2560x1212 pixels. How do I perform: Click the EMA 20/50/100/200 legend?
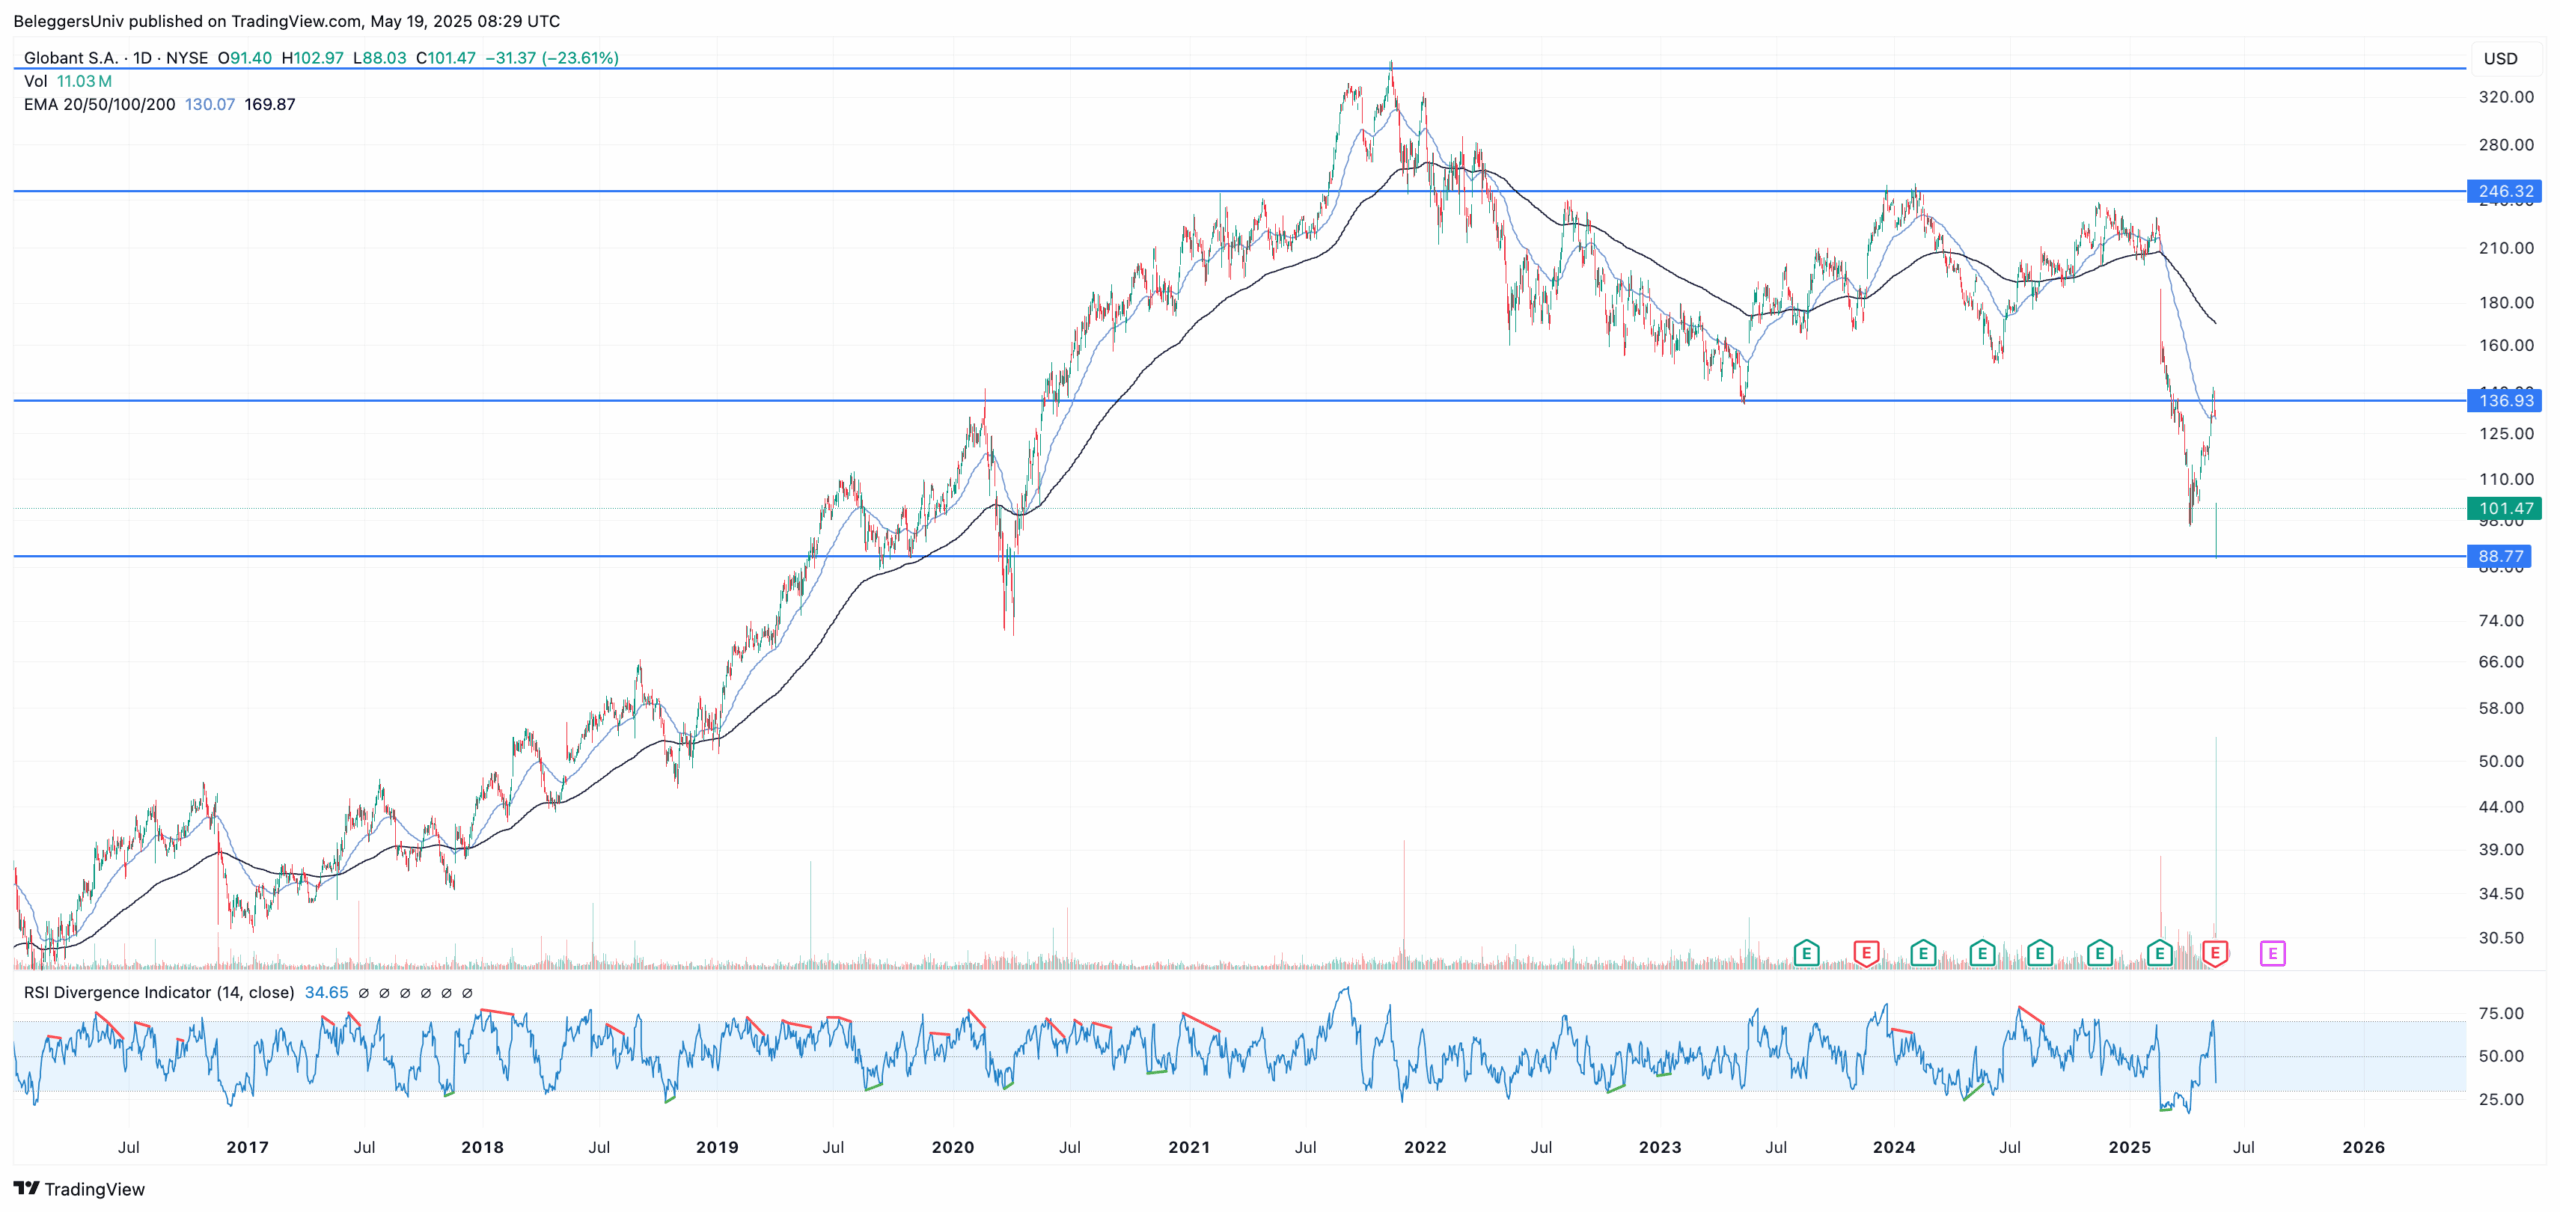[99, 104]
